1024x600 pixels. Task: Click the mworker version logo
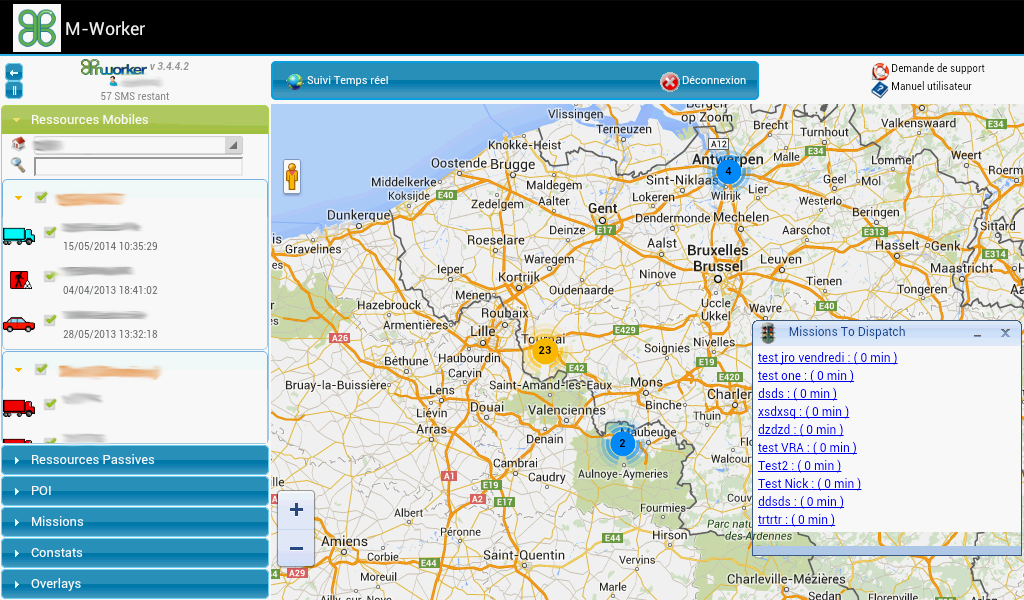114,67
